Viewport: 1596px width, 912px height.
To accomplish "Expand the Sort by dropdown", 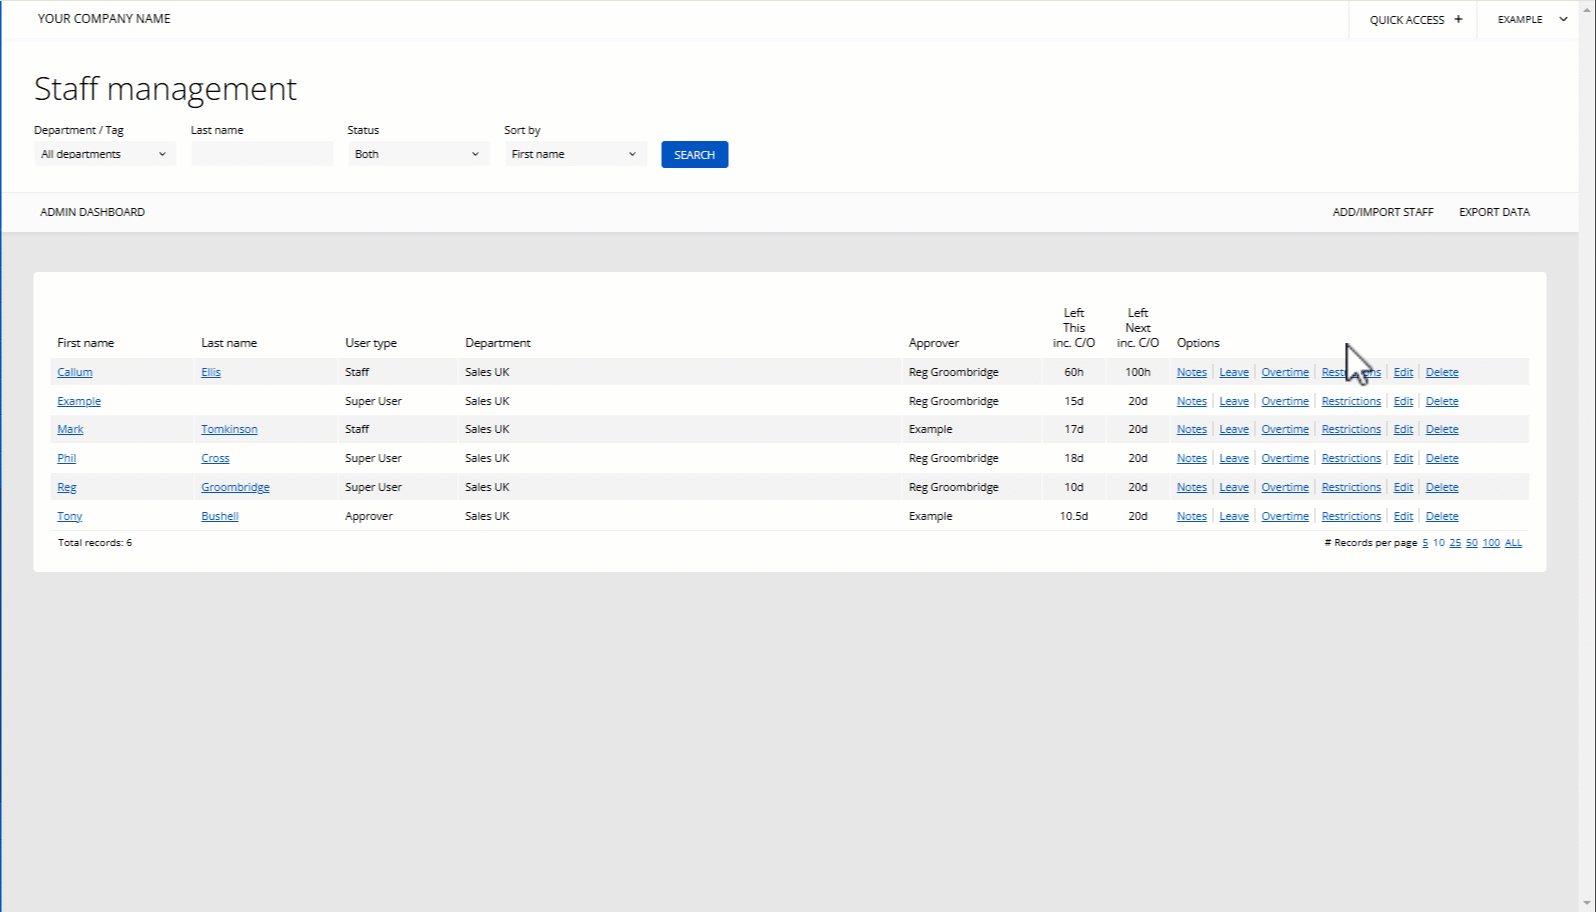I will tap(574, 154).
